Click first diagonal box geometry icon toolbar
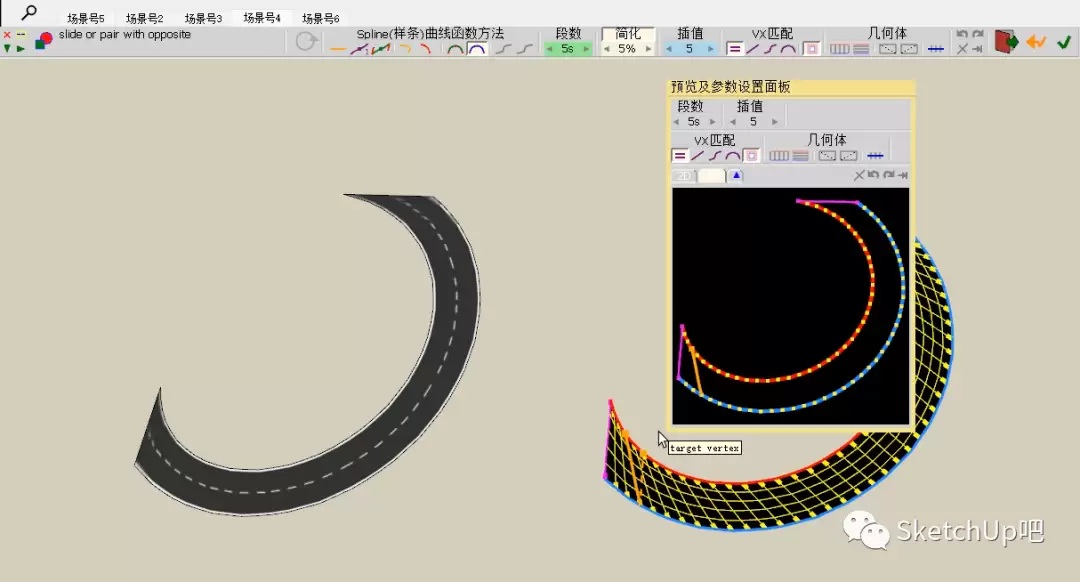This screenshot has width=1080, height=582. (888, 49)
